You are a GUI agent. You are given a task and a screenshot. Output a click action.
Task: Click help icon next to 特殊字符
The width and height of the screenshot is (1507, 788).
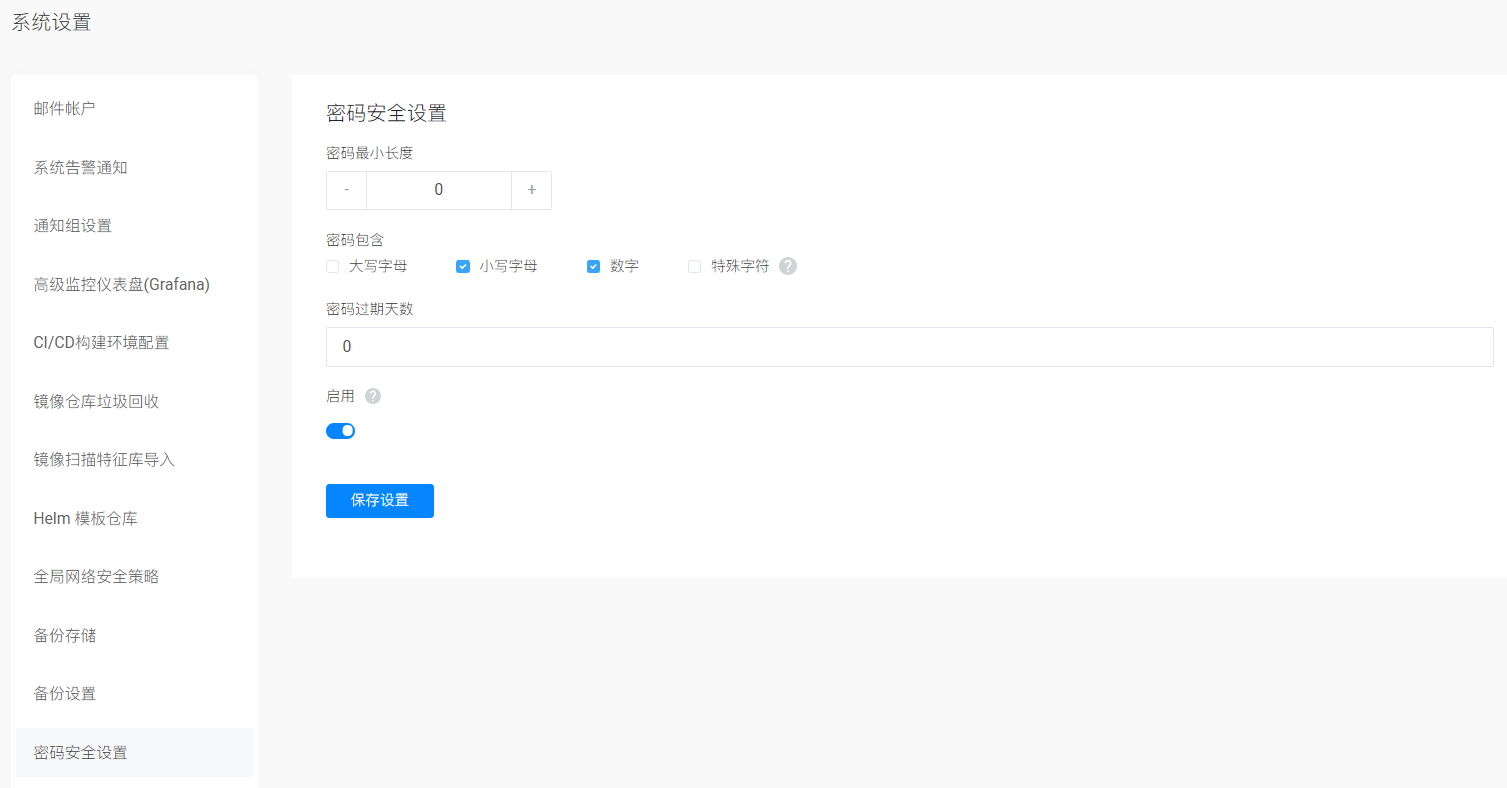pyautogui.click(x=788, y=266)
